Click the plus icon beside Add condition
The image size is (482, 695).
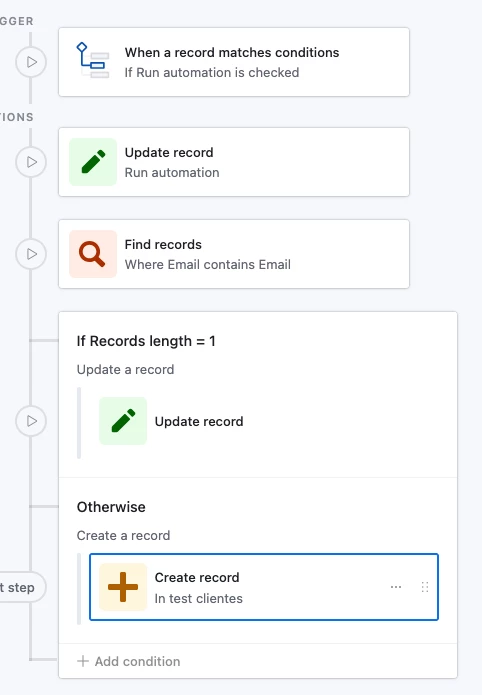83,661
